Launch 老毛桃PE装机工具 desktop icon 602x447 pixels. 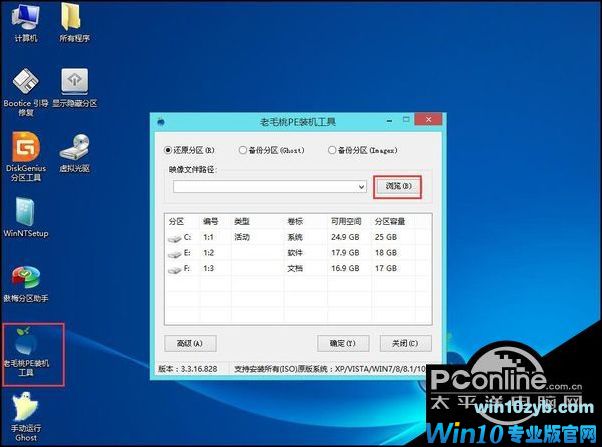[x=26, y=352]
